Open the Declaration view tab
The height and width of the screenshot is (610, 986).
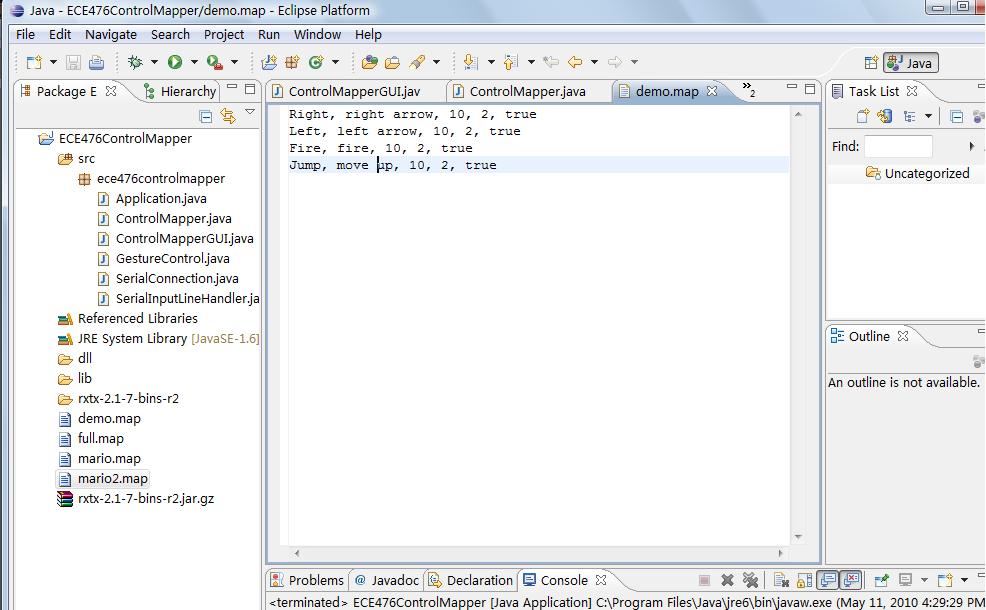(471, 580)
